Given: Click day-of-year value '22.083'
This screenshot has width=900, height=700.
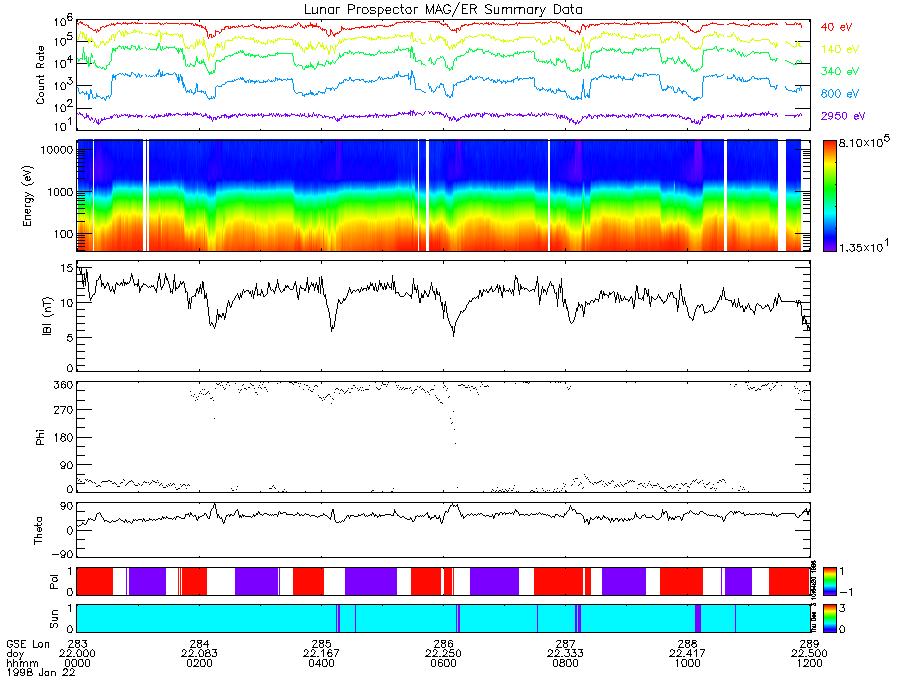Looking at the screenshot, I should click(x=199, y=654).
